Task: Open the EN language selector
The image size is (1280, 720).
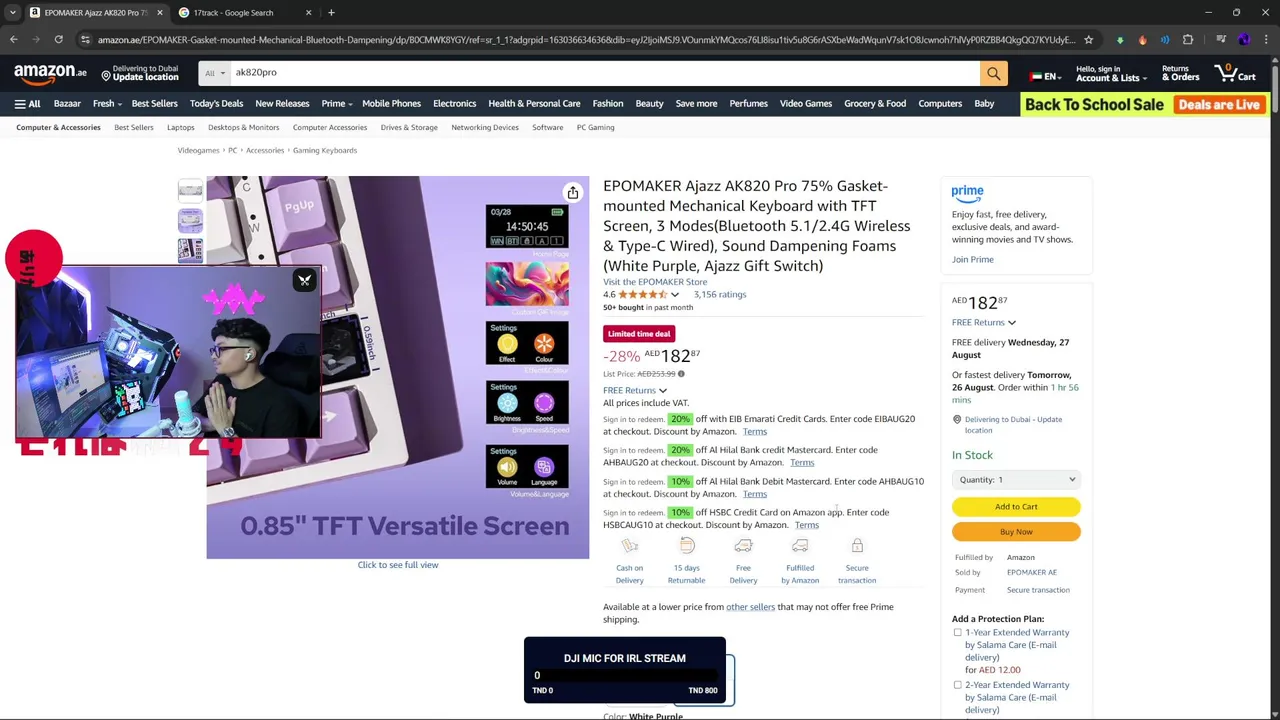Action: 1045,76
